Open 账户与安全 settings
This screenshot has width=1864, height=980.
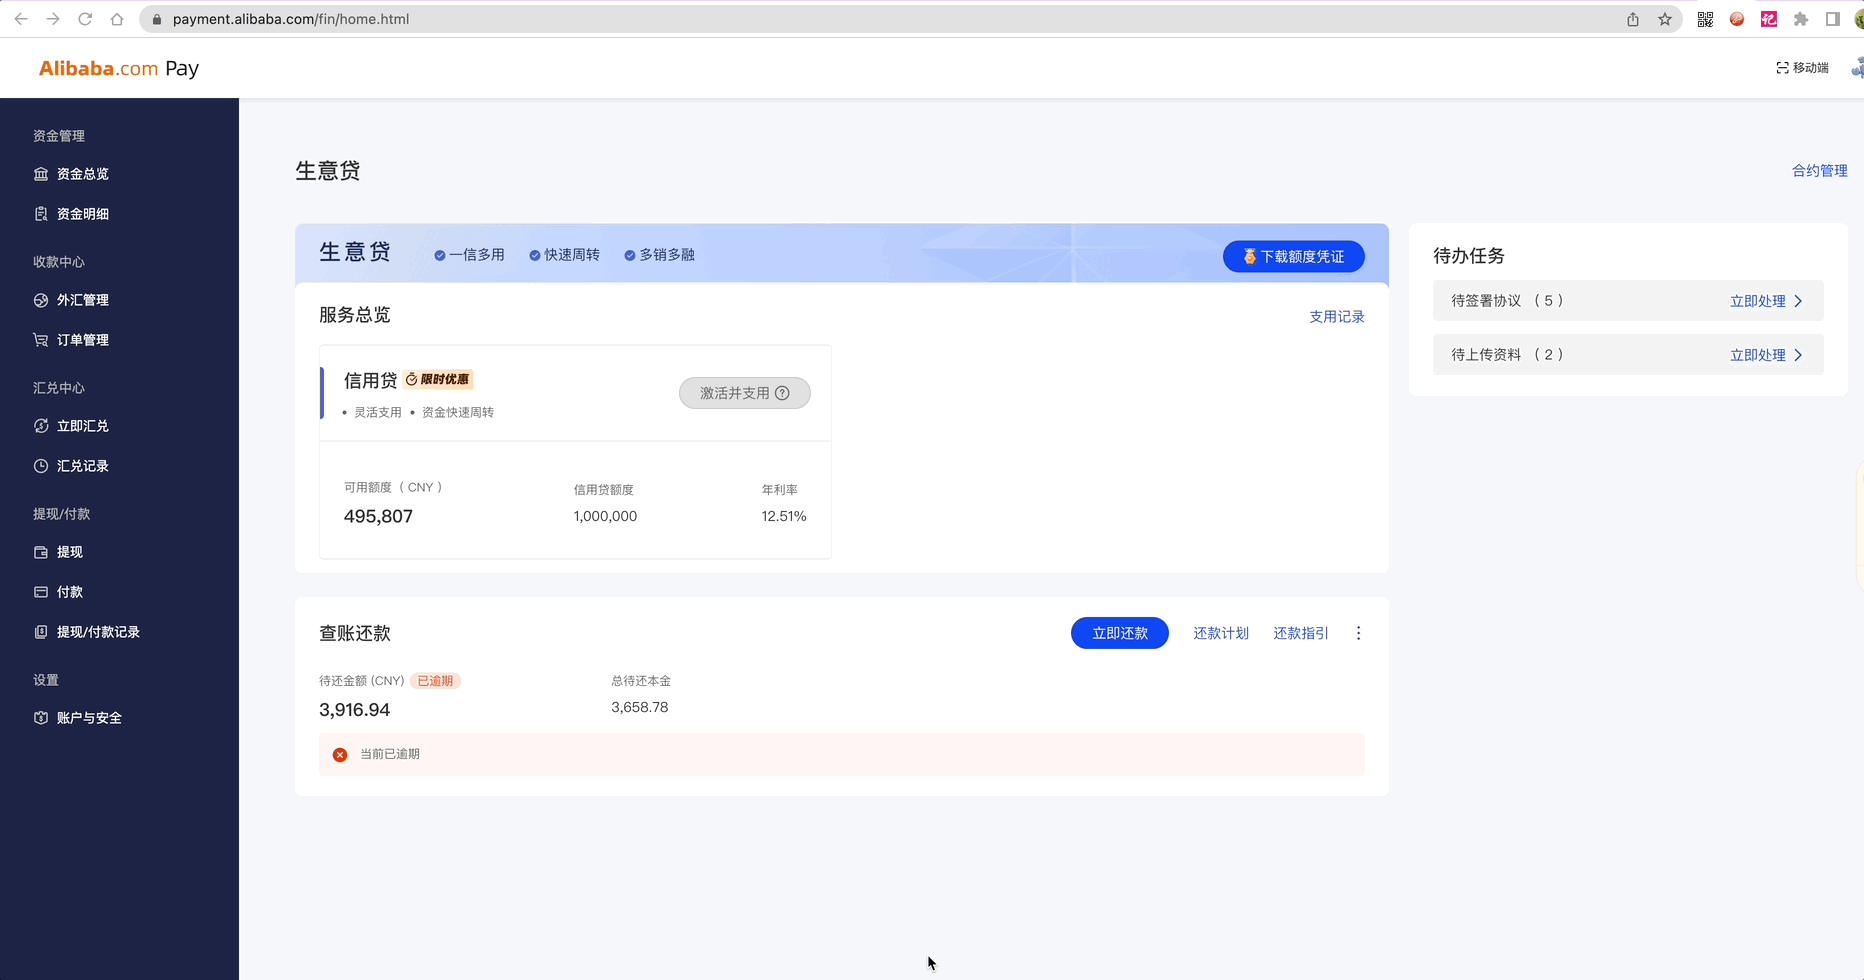point(89,717)
